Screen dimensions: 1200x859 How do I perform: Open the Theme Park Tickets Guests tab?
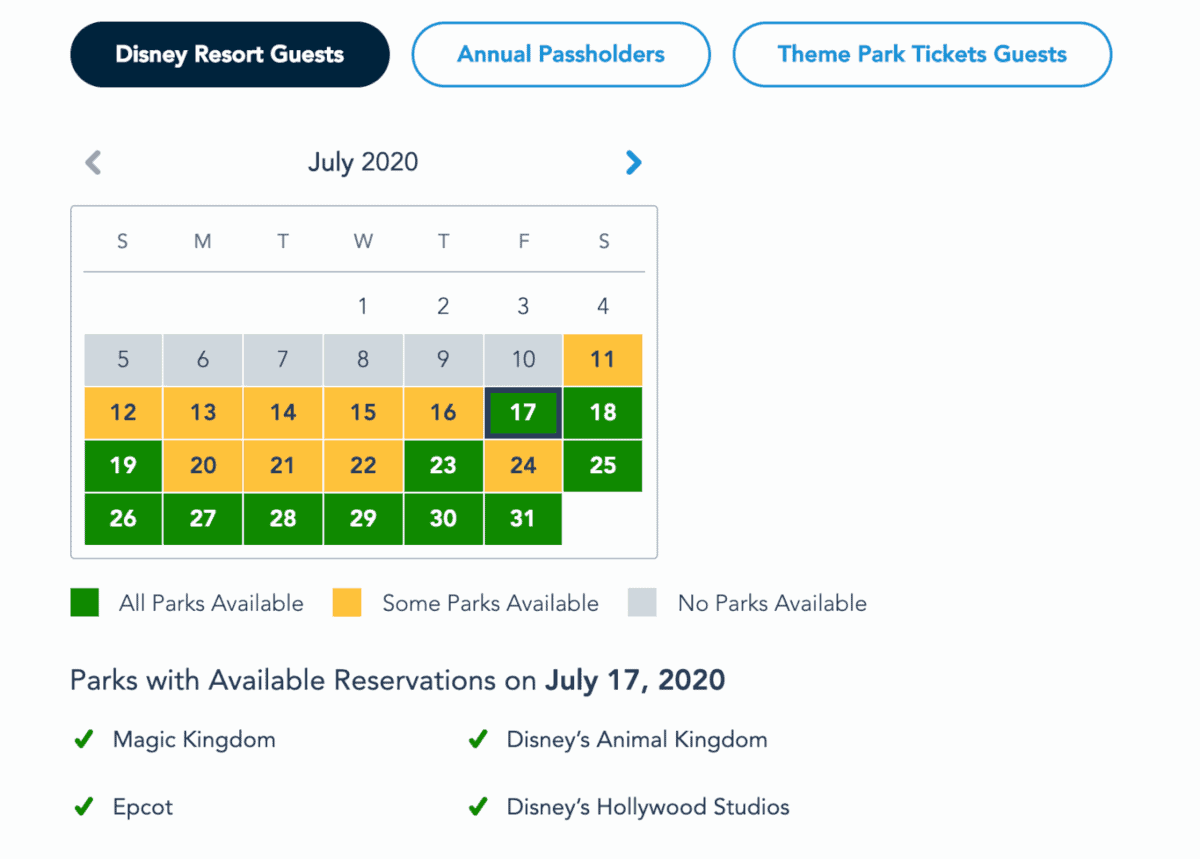pos(922,54)
